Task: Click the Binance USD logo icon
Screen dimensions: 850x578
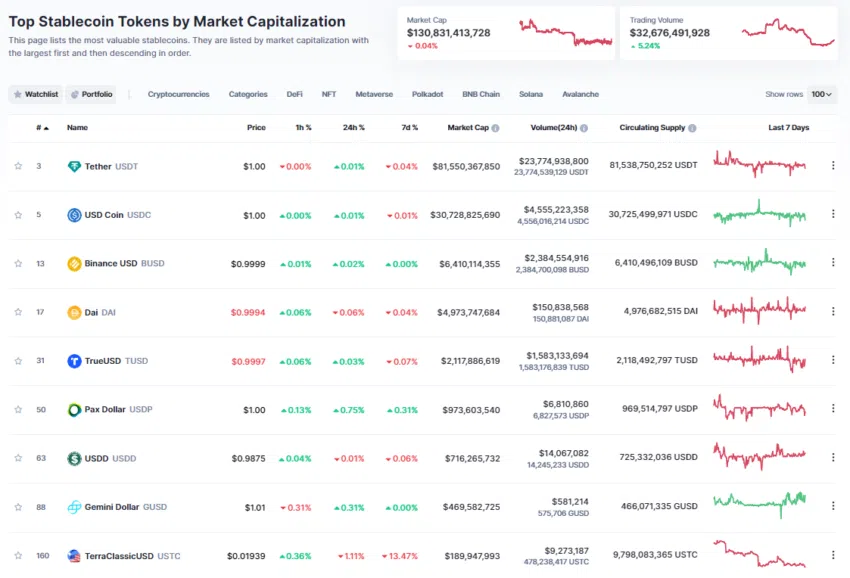Action: pyautogui.click(x=74, y=264)
